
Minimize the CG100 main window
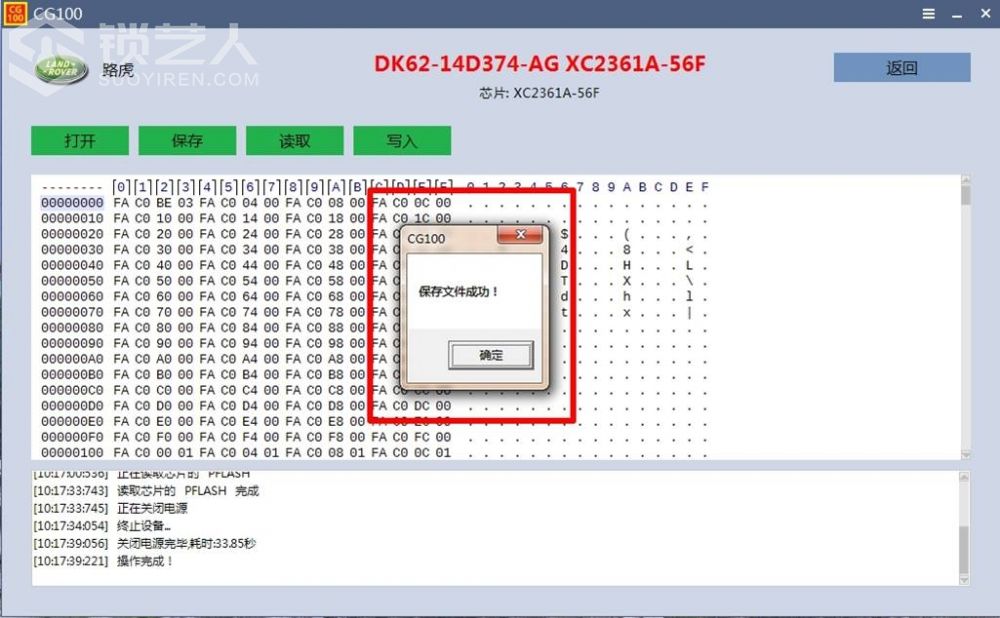[957, 15]
